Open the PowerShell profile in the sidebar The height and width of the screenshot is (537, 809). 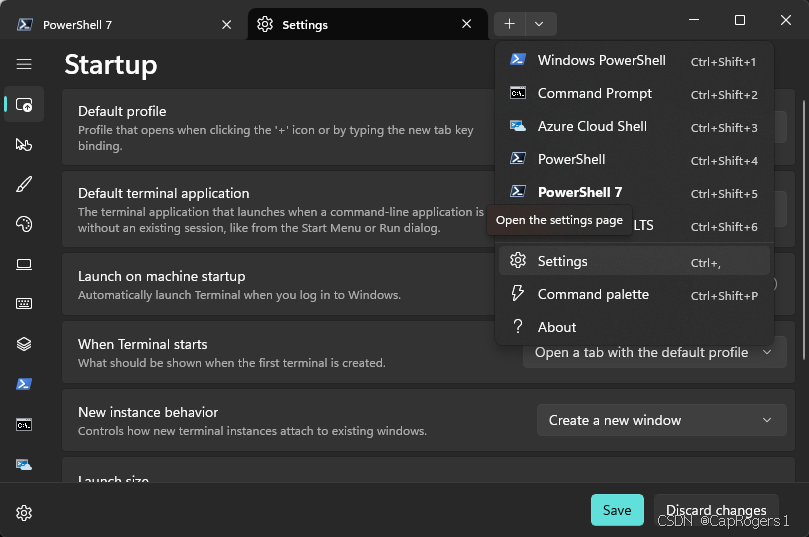point(24,384)
